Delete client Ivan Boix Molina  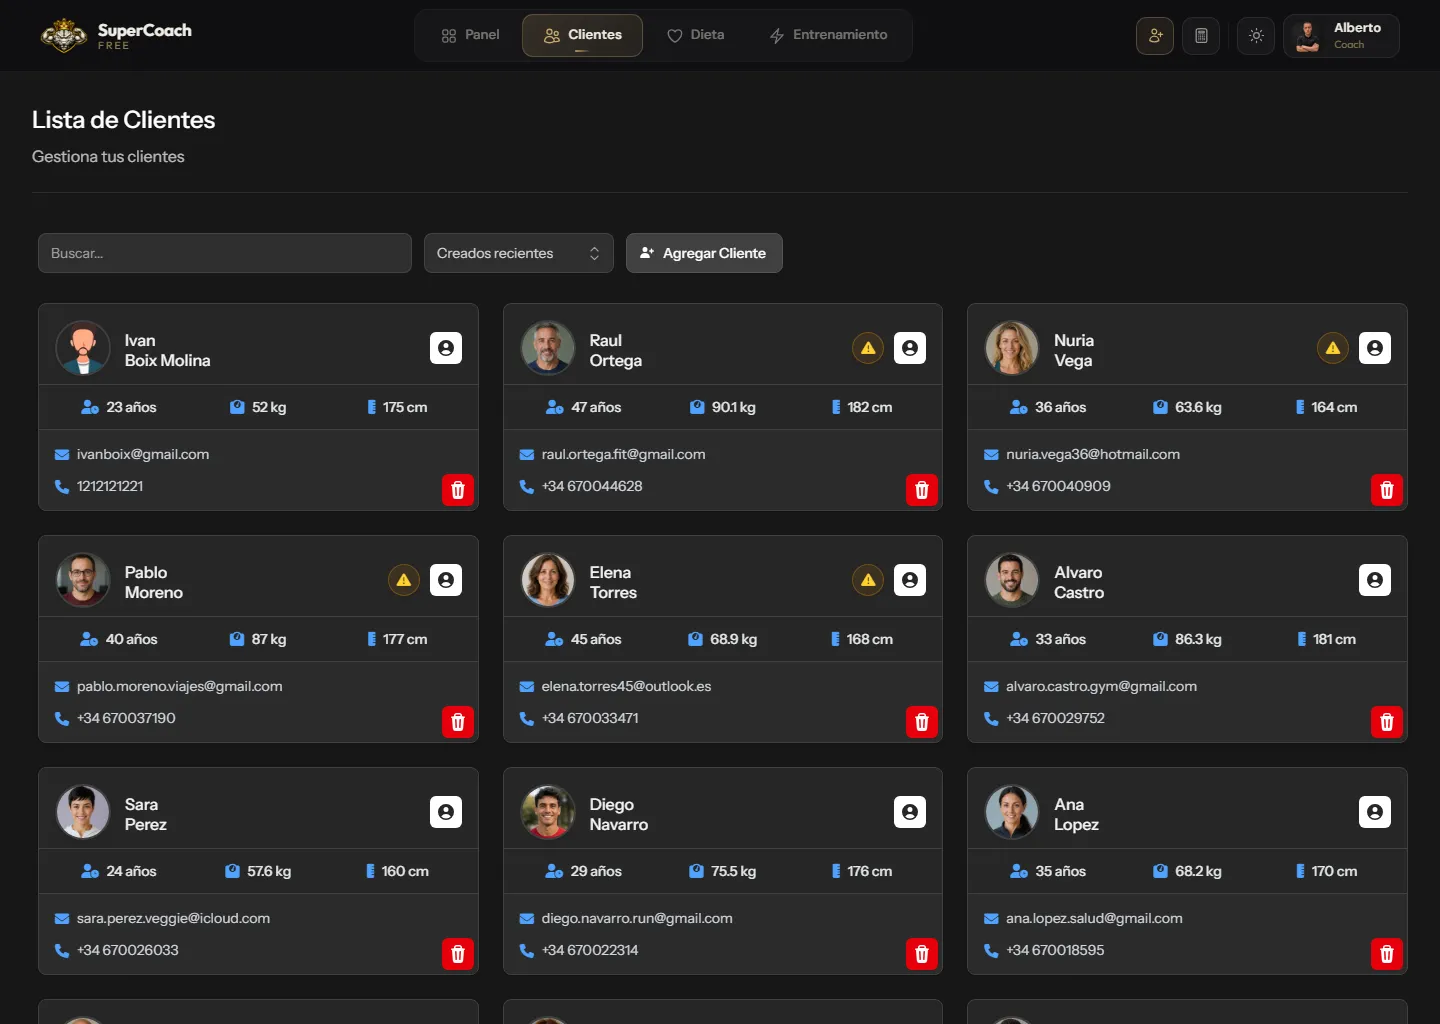458,490
